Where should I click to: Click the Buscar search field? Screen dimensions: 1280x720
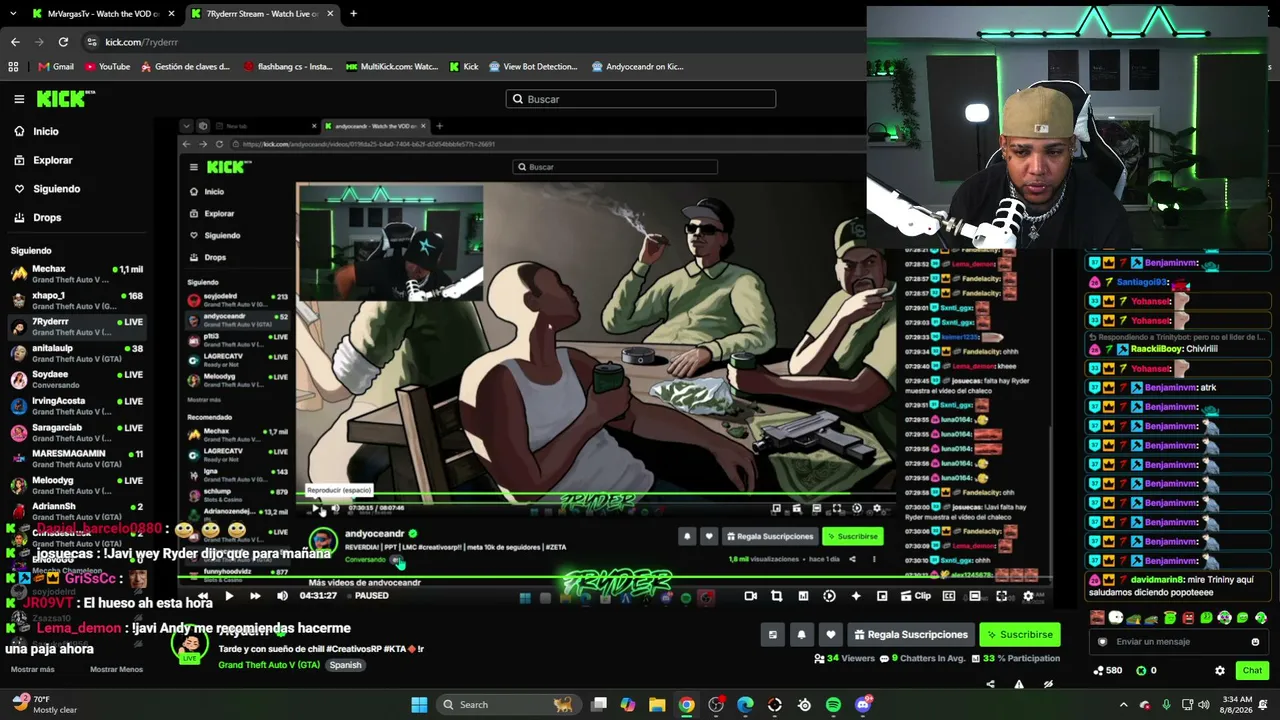point(641,99)
